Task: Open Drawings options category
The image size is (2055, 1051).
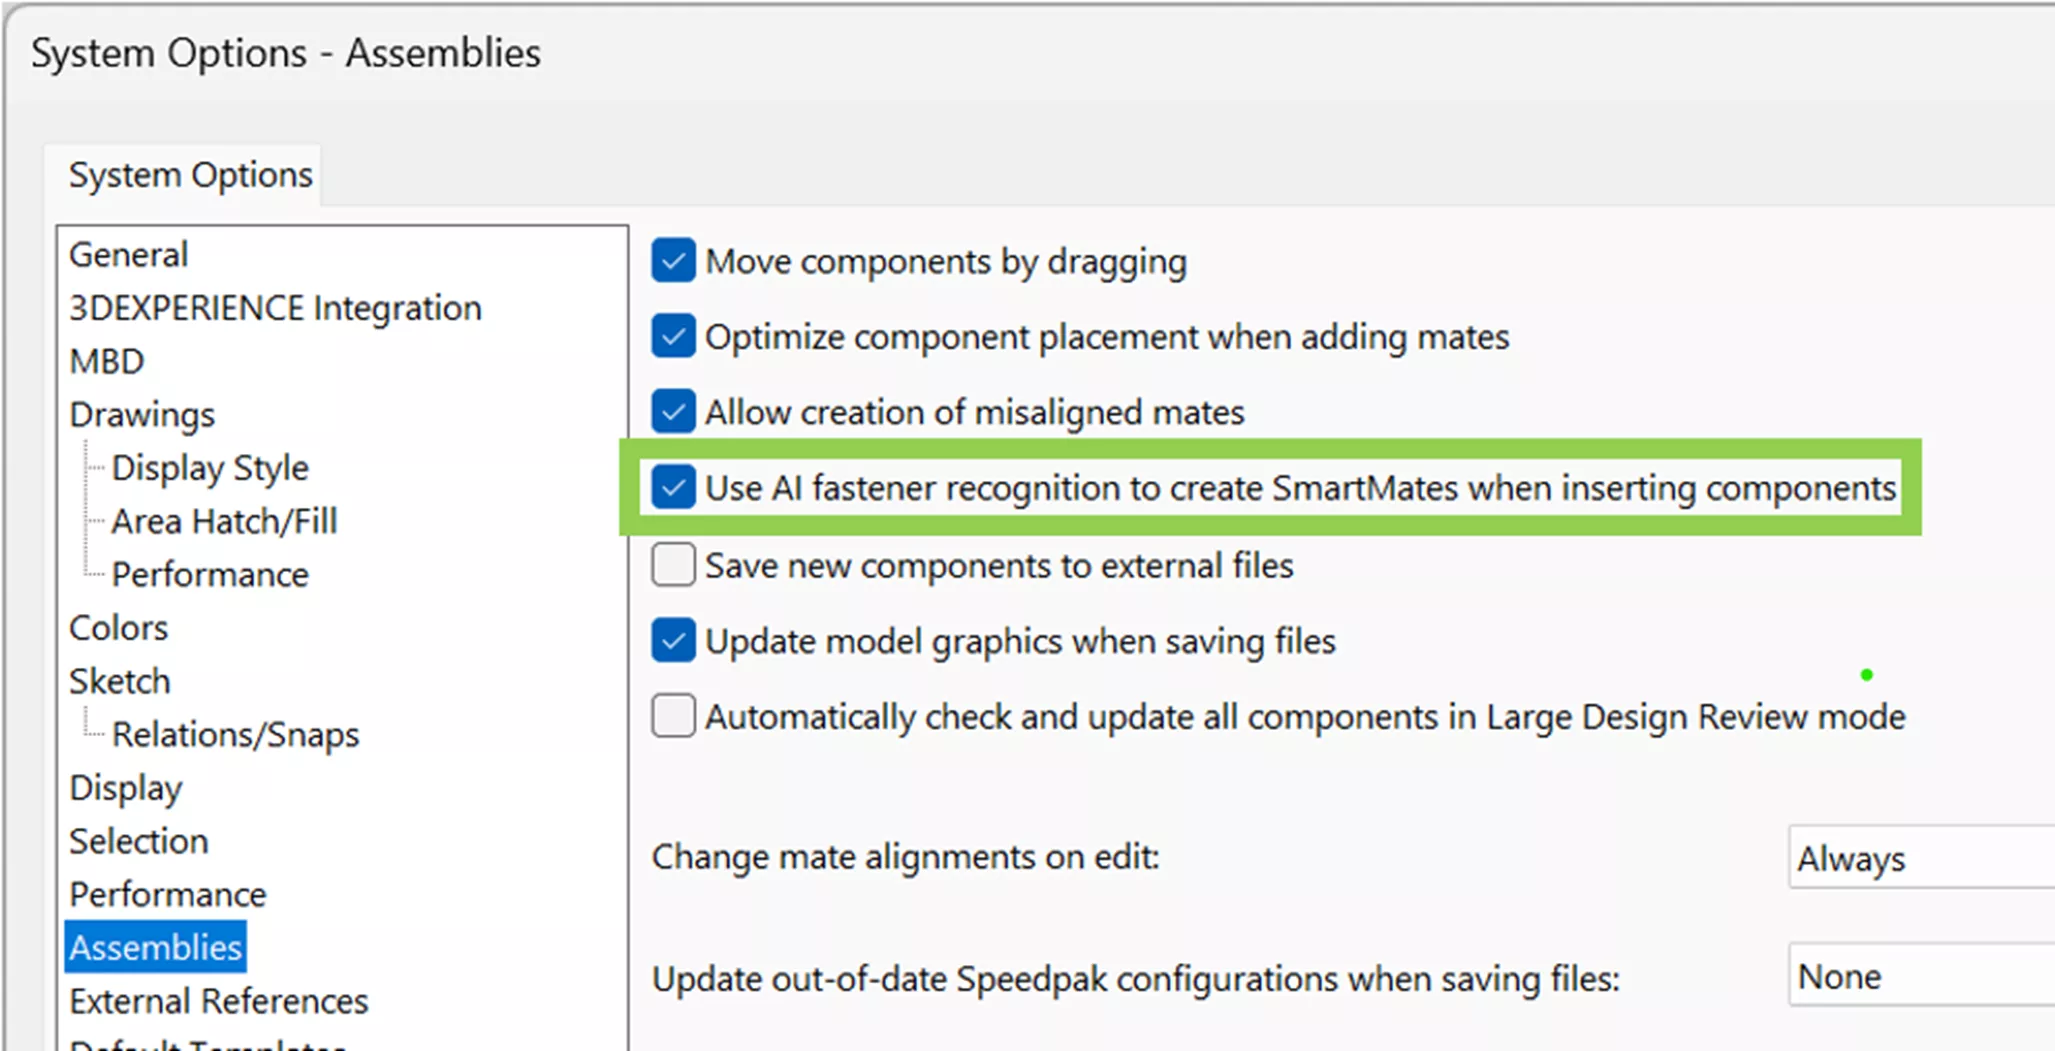Action: pyautogui.click(x=142, y=414)
